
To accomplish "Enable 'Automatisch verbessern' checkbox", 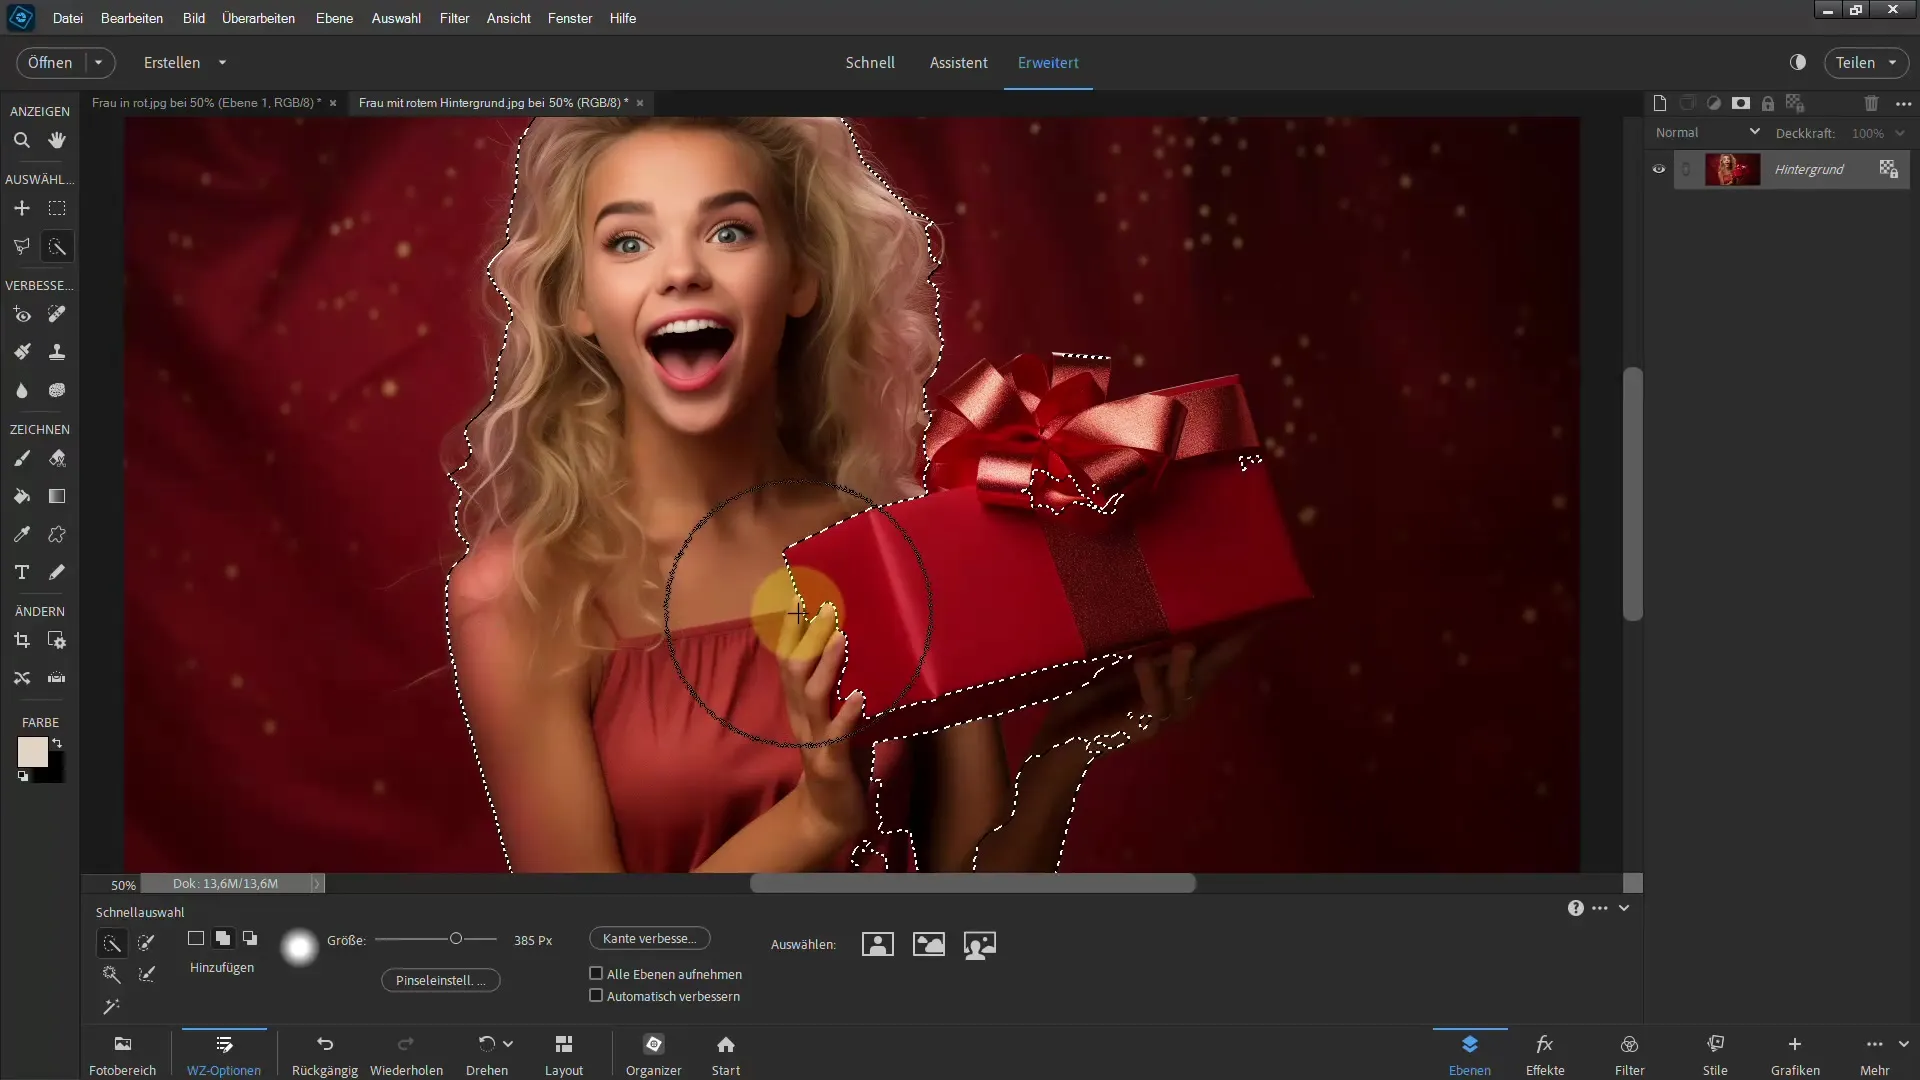I will [x=596, y=997].
